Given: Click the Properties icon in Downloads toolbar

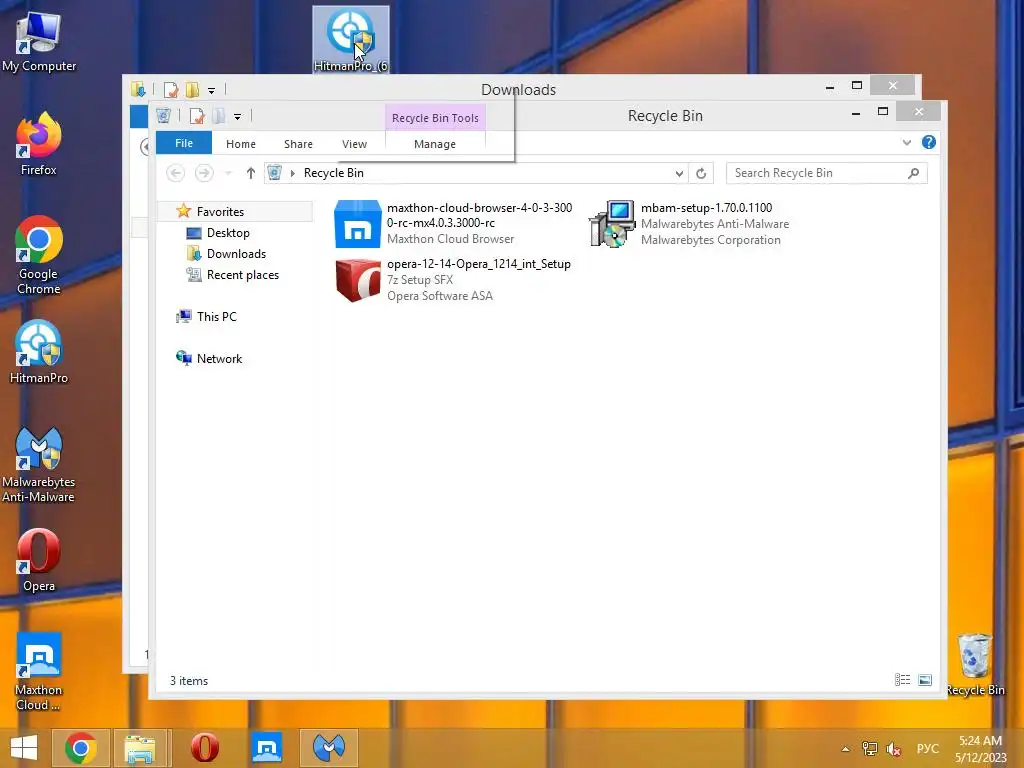Looking at the screenshot, I should pos(171,89).
